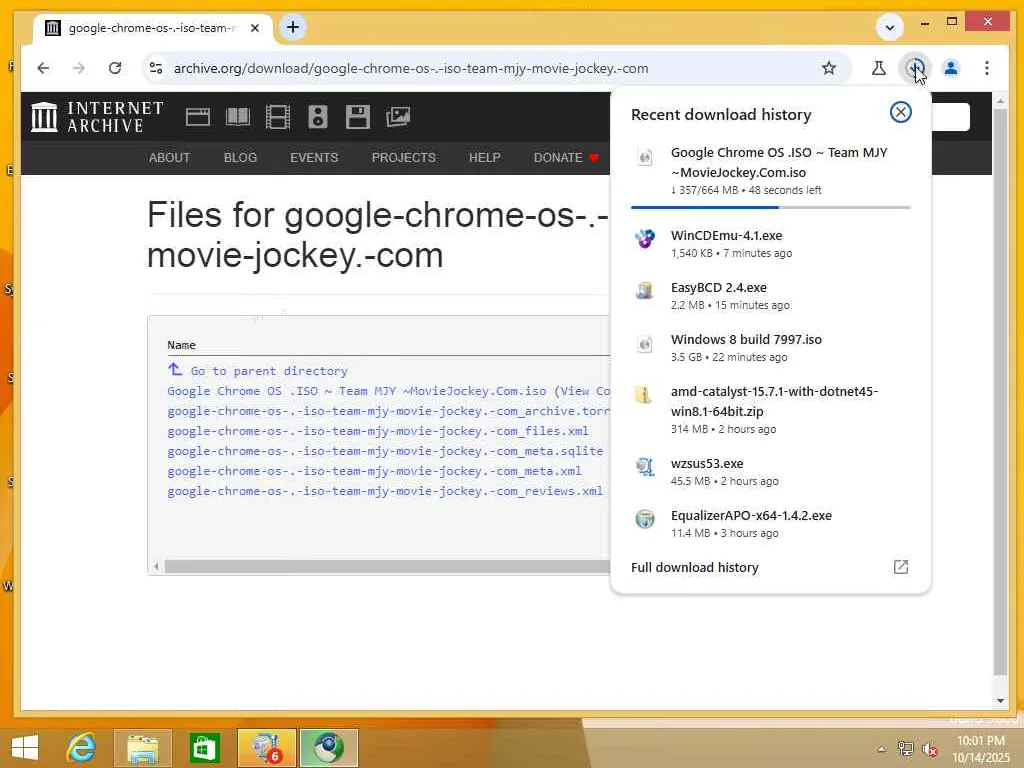Open the Windows Start button
Image resolution: width=1024 pixels, height=768 pixels.
click(x=25, y=748)
